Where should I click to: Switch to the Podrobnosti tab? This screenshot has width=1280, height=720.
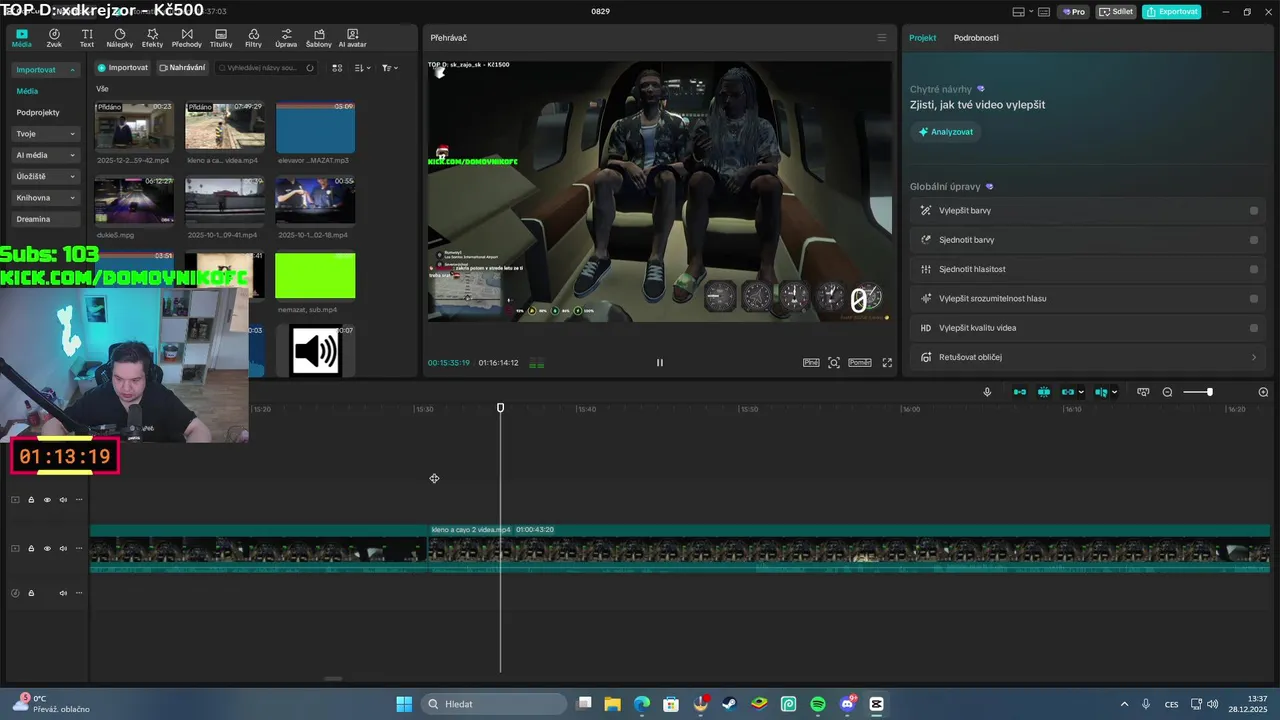[976, 38]
